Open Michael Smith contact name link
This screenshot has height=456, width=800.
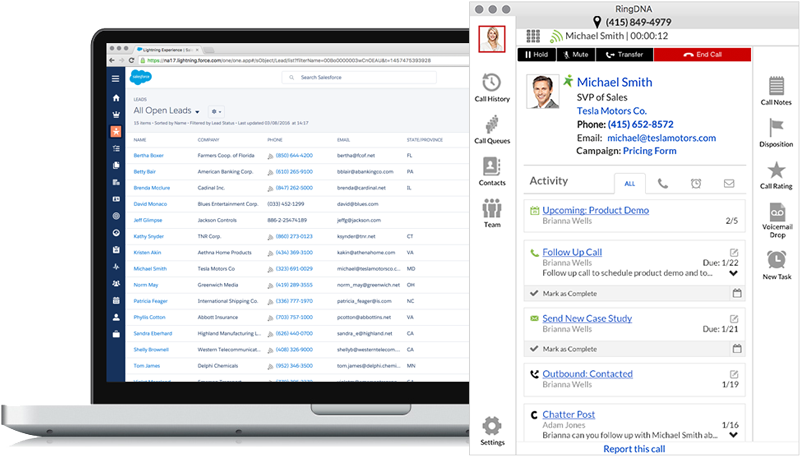(614, 82)
